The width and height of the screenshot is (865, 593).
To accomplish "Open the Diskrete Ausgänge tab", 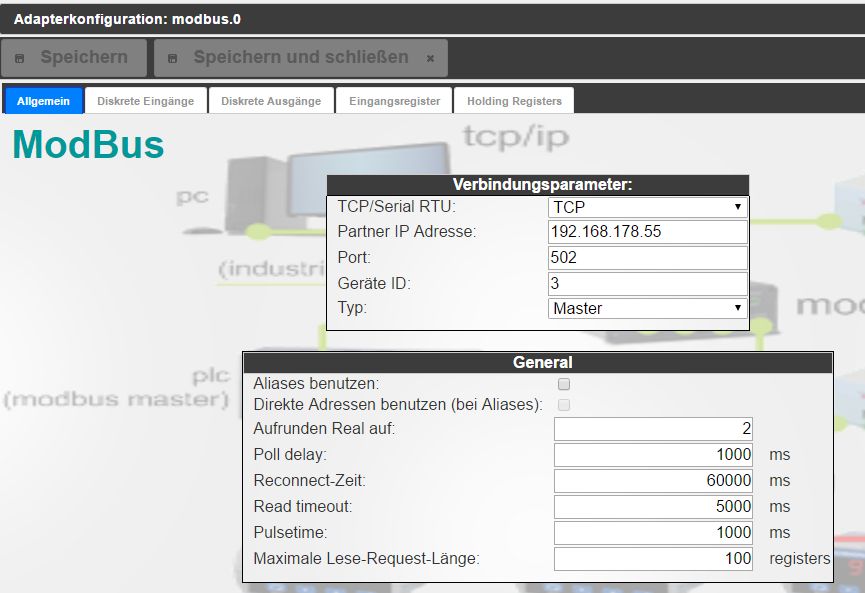I will 271,101.
